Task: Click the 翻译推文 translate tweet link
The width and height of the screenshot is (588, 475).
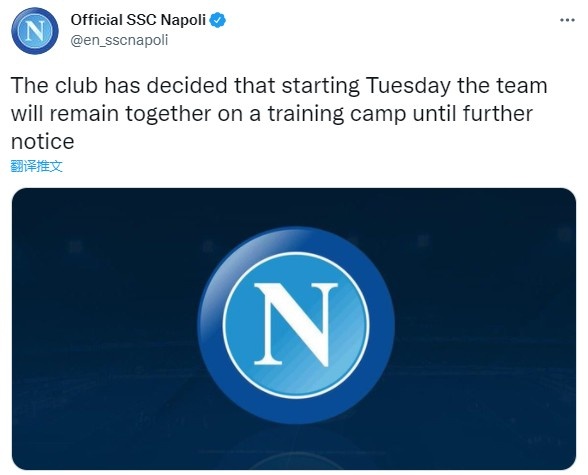Action: point(36,166)
